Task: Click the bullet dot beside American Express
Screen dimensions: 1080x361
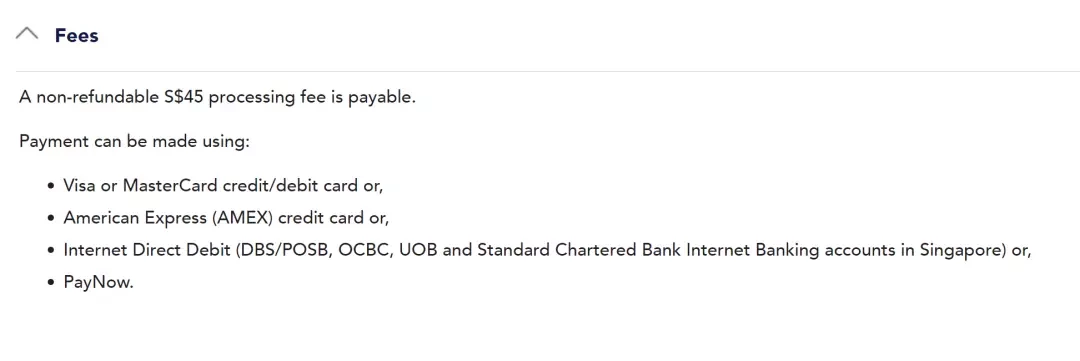Action: (x=51, y=218)
